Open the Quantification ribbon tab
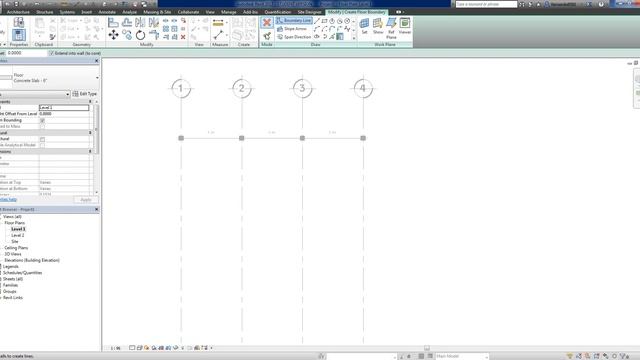 [278, 12]
